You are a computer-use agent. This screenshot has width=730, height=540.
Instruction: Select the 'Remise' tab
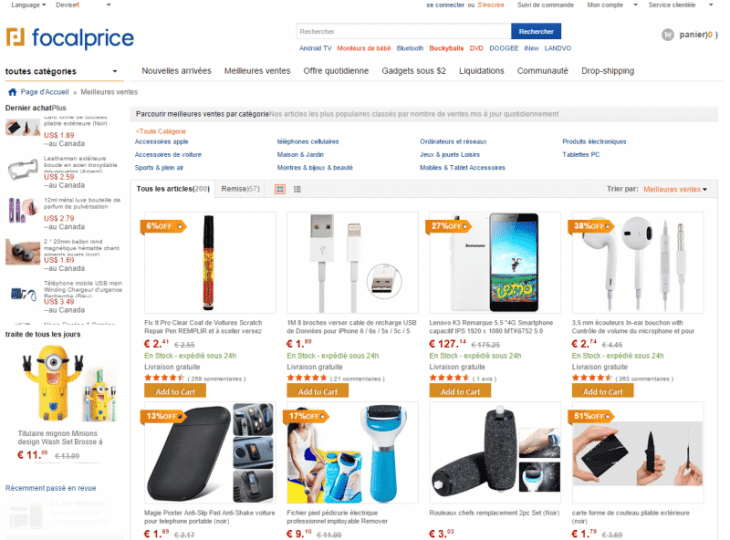point(240,189)
